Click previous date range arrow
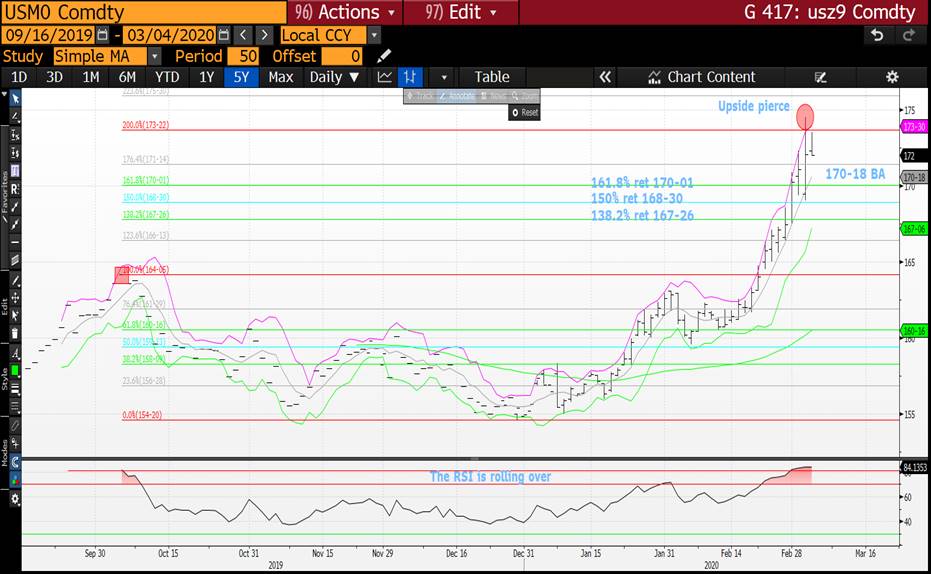The height and width of the screenshot is (574, 931). [x=243, y=36]
